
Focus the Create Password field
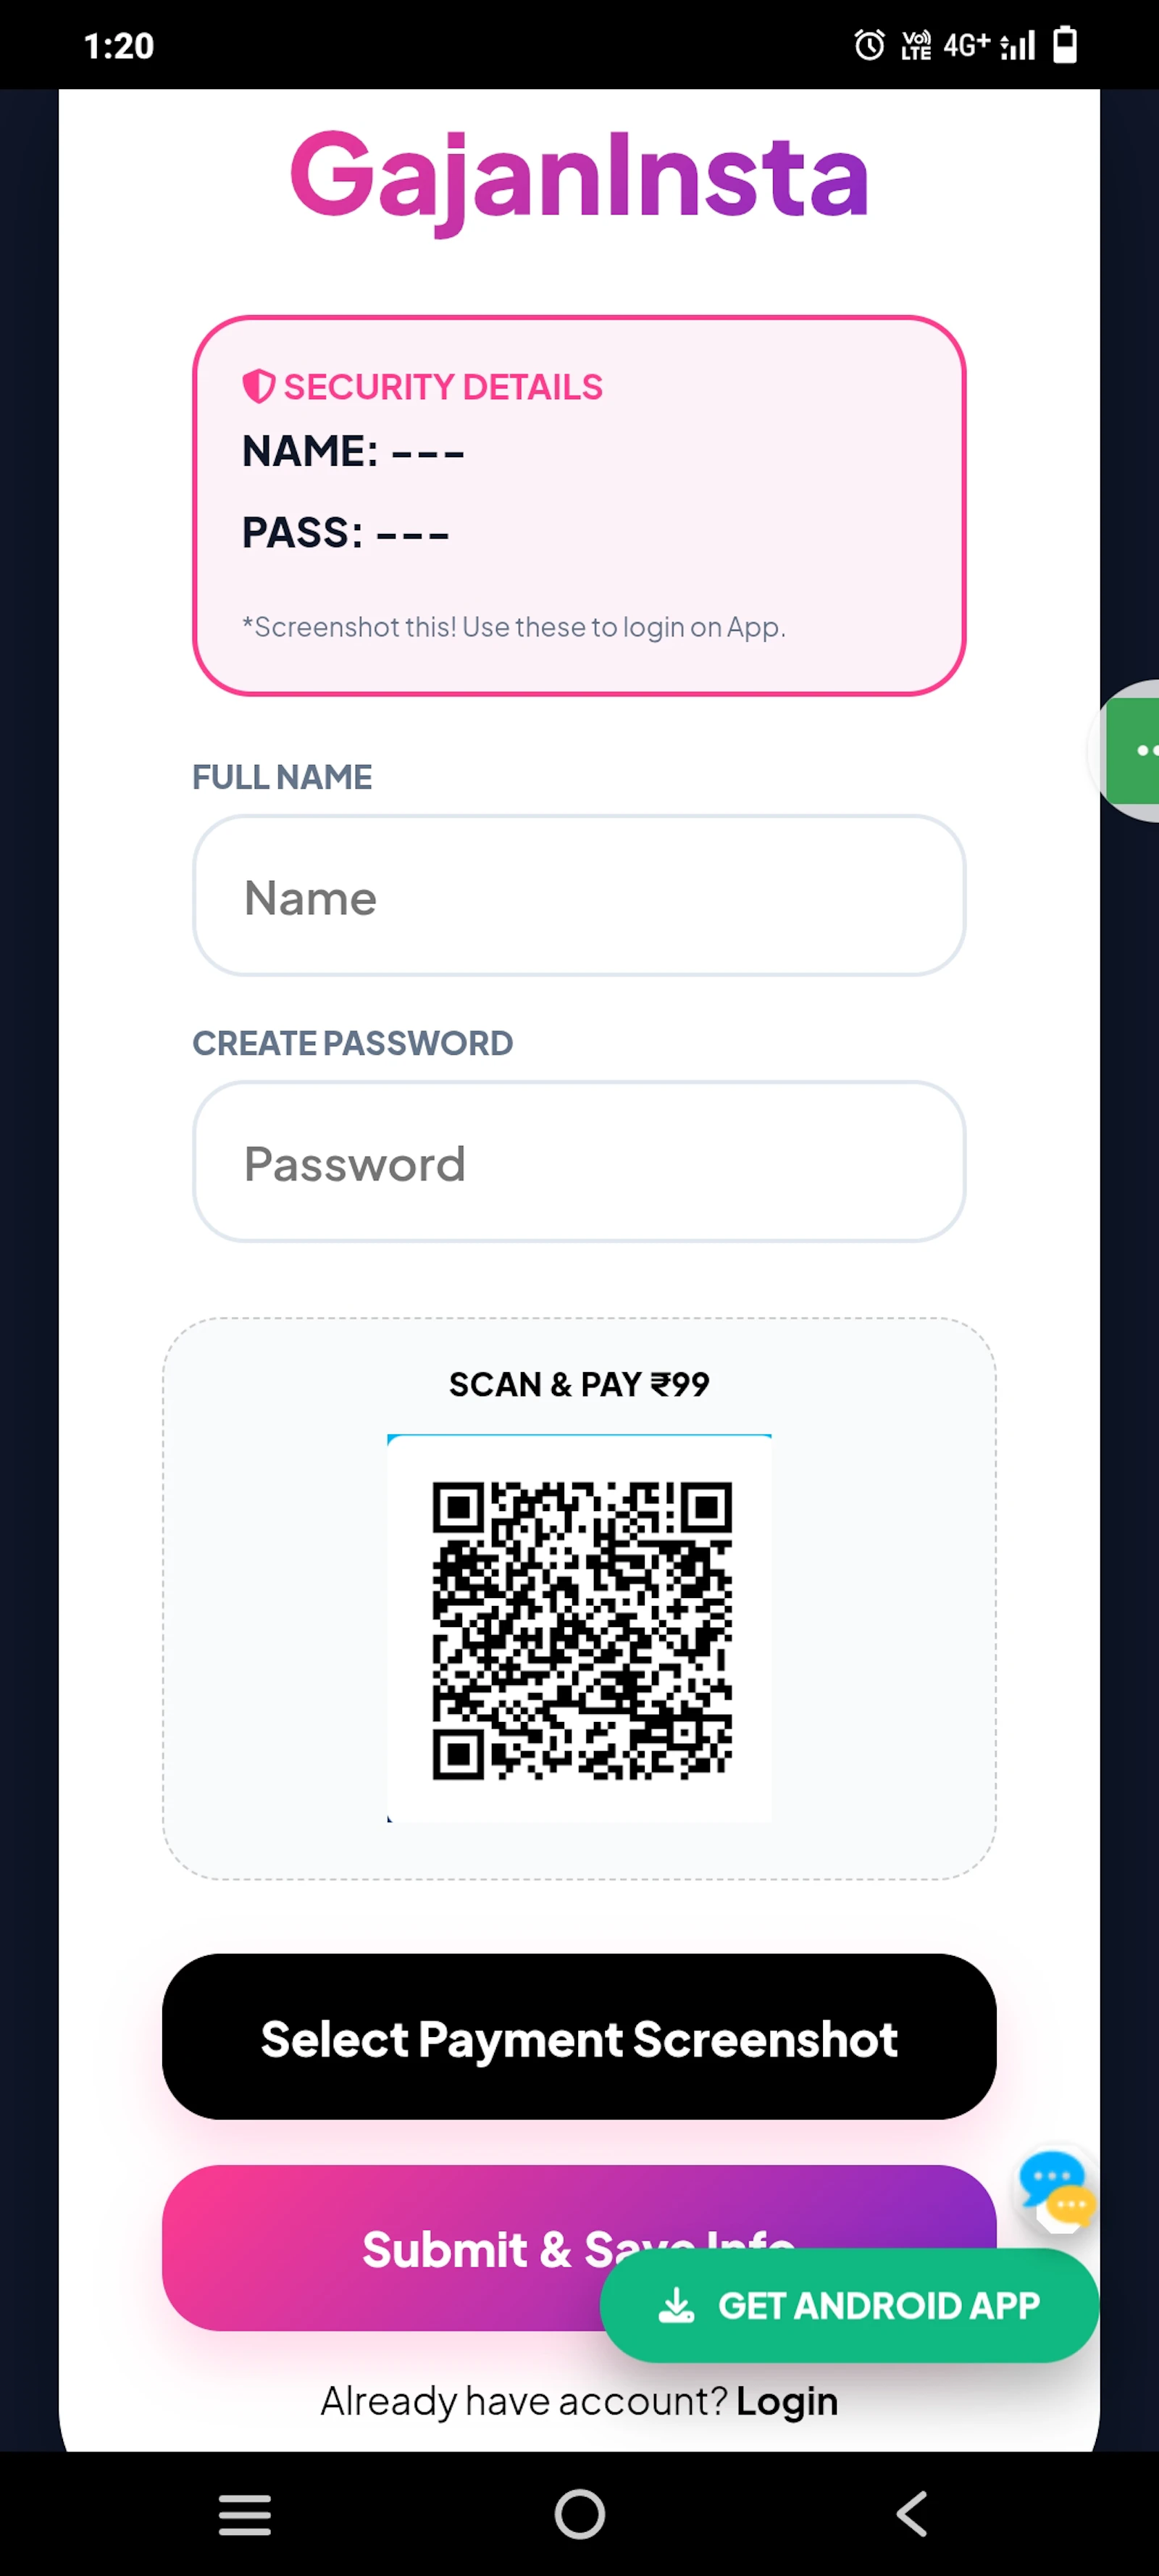pos(579,1161)
